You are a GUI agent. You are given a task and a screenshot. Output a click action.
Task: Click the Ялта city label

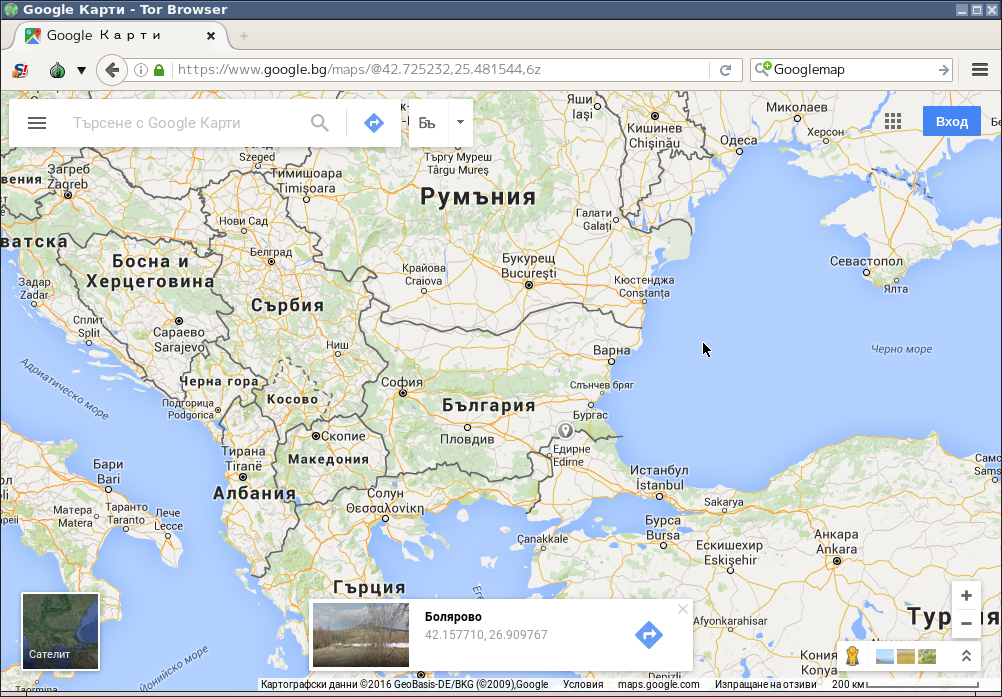tap(896, 289)
